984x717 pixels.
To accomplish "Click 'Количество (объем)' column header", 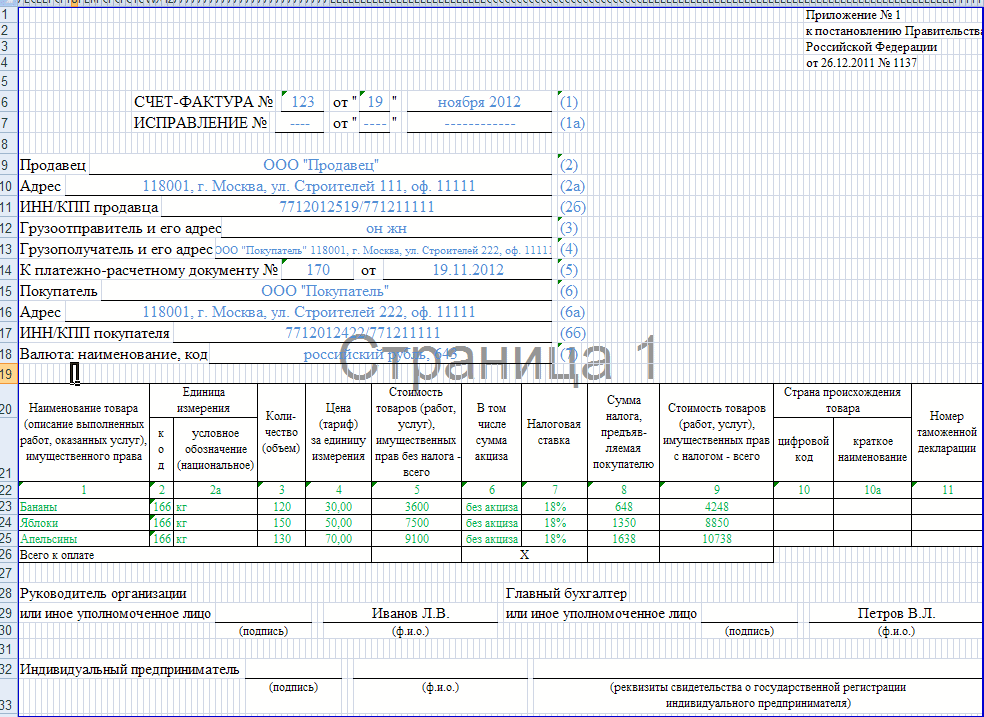I will (x=282, y=432).
